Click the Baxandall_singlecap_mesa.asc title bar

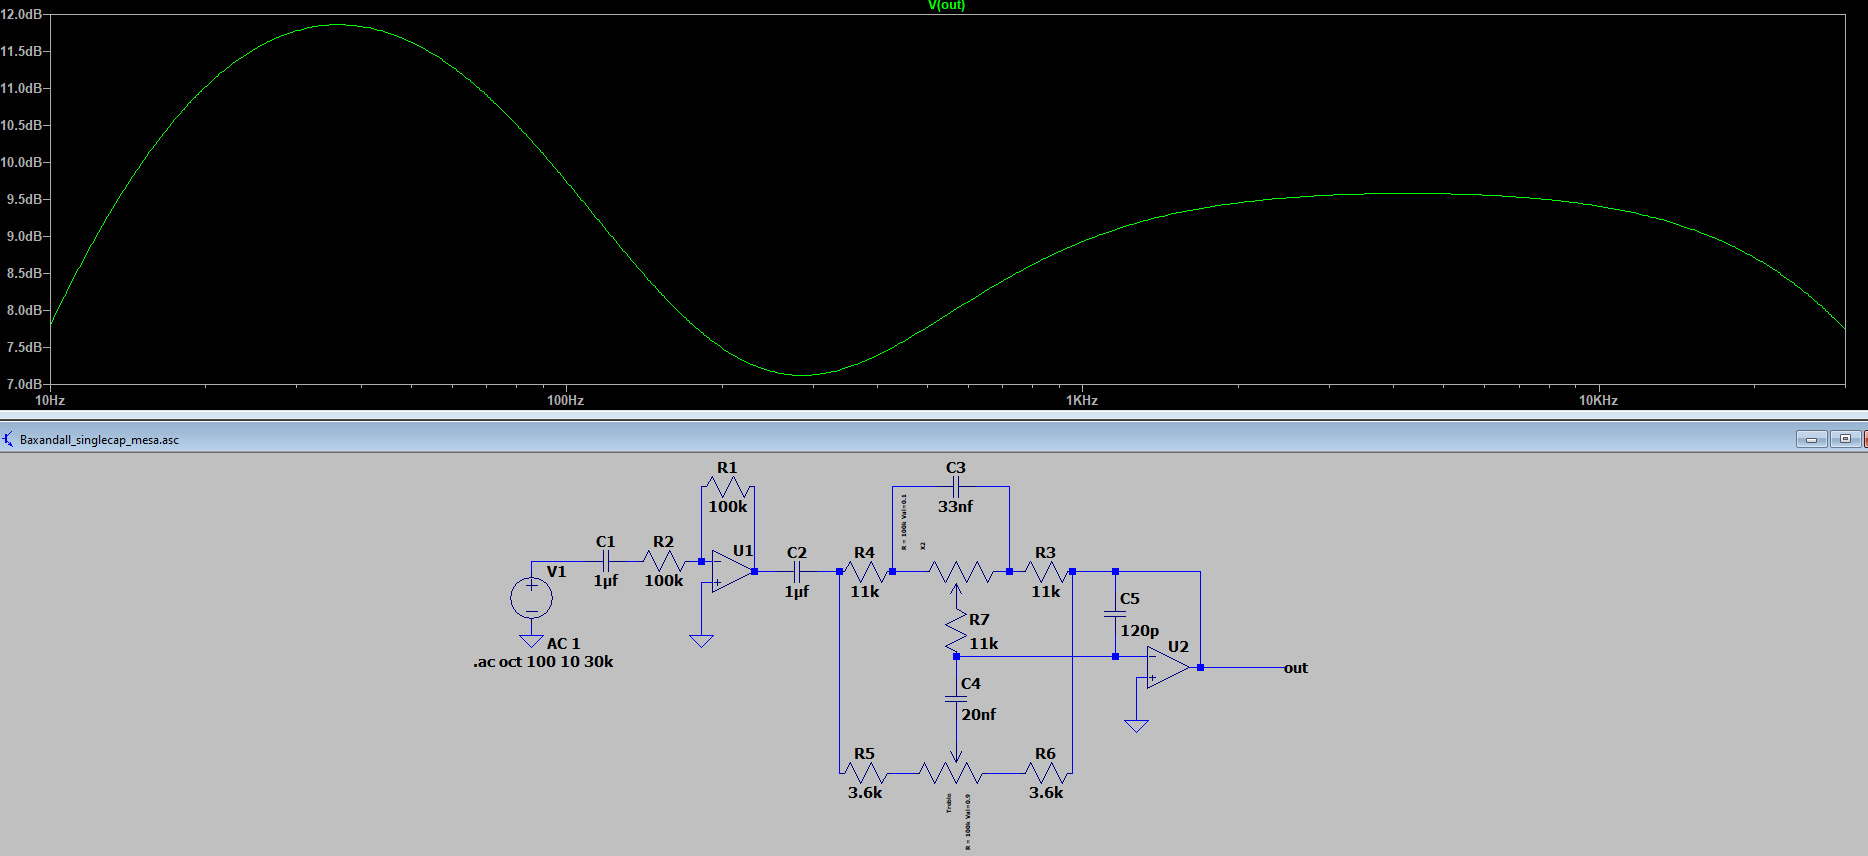pyautogui.click(x=934, y=439)
